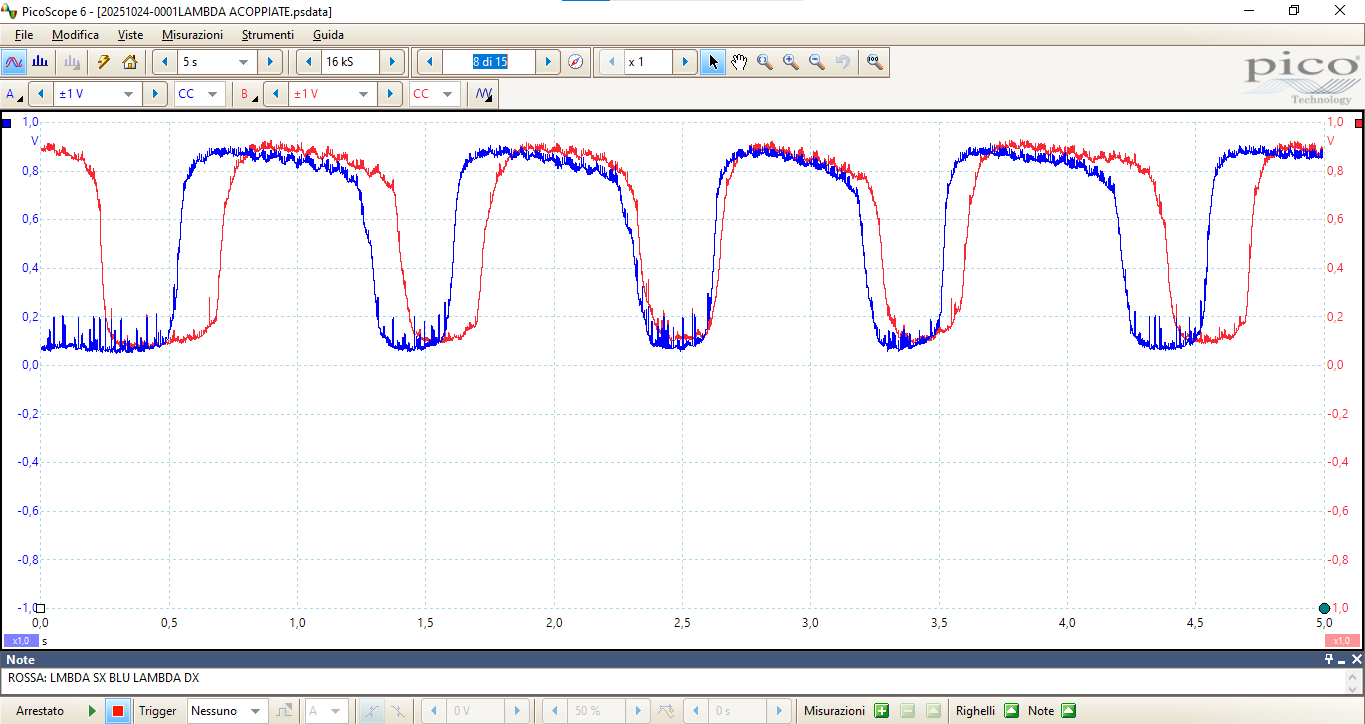Click the automatic setup lightning icon
The width and height of the screenshot is (1365, 724).
click(103, 62)
